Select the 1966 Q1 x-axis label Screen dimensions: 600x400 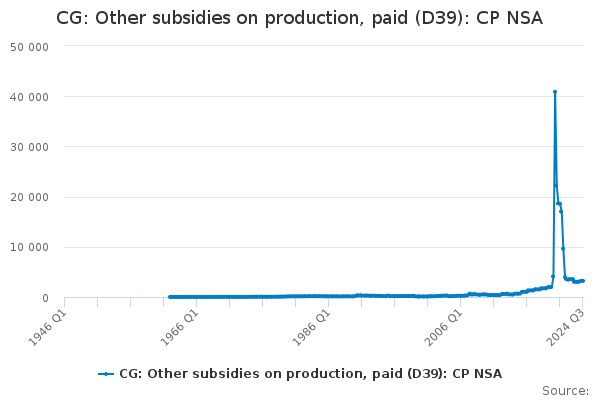[x=180, y=322]
